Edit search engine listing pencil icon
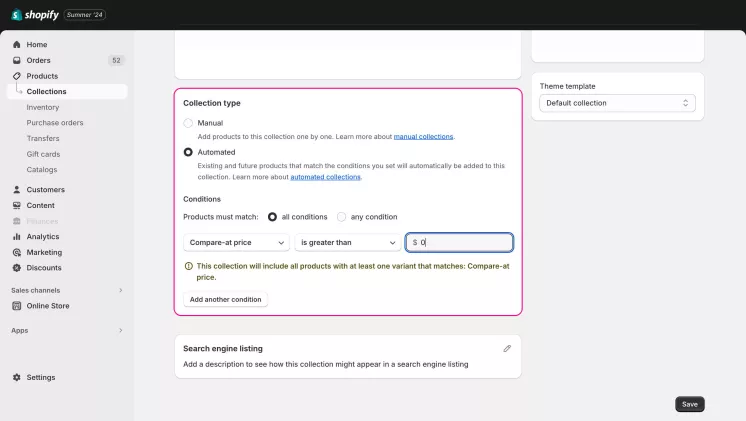The width and height of the screenshot is (746, 421). pyautogui.click(x=507, y=348)
